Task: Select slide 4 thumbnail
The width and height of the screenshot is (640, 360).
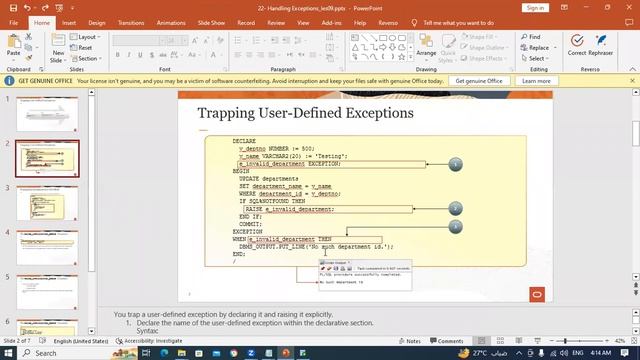Action: 47,248
